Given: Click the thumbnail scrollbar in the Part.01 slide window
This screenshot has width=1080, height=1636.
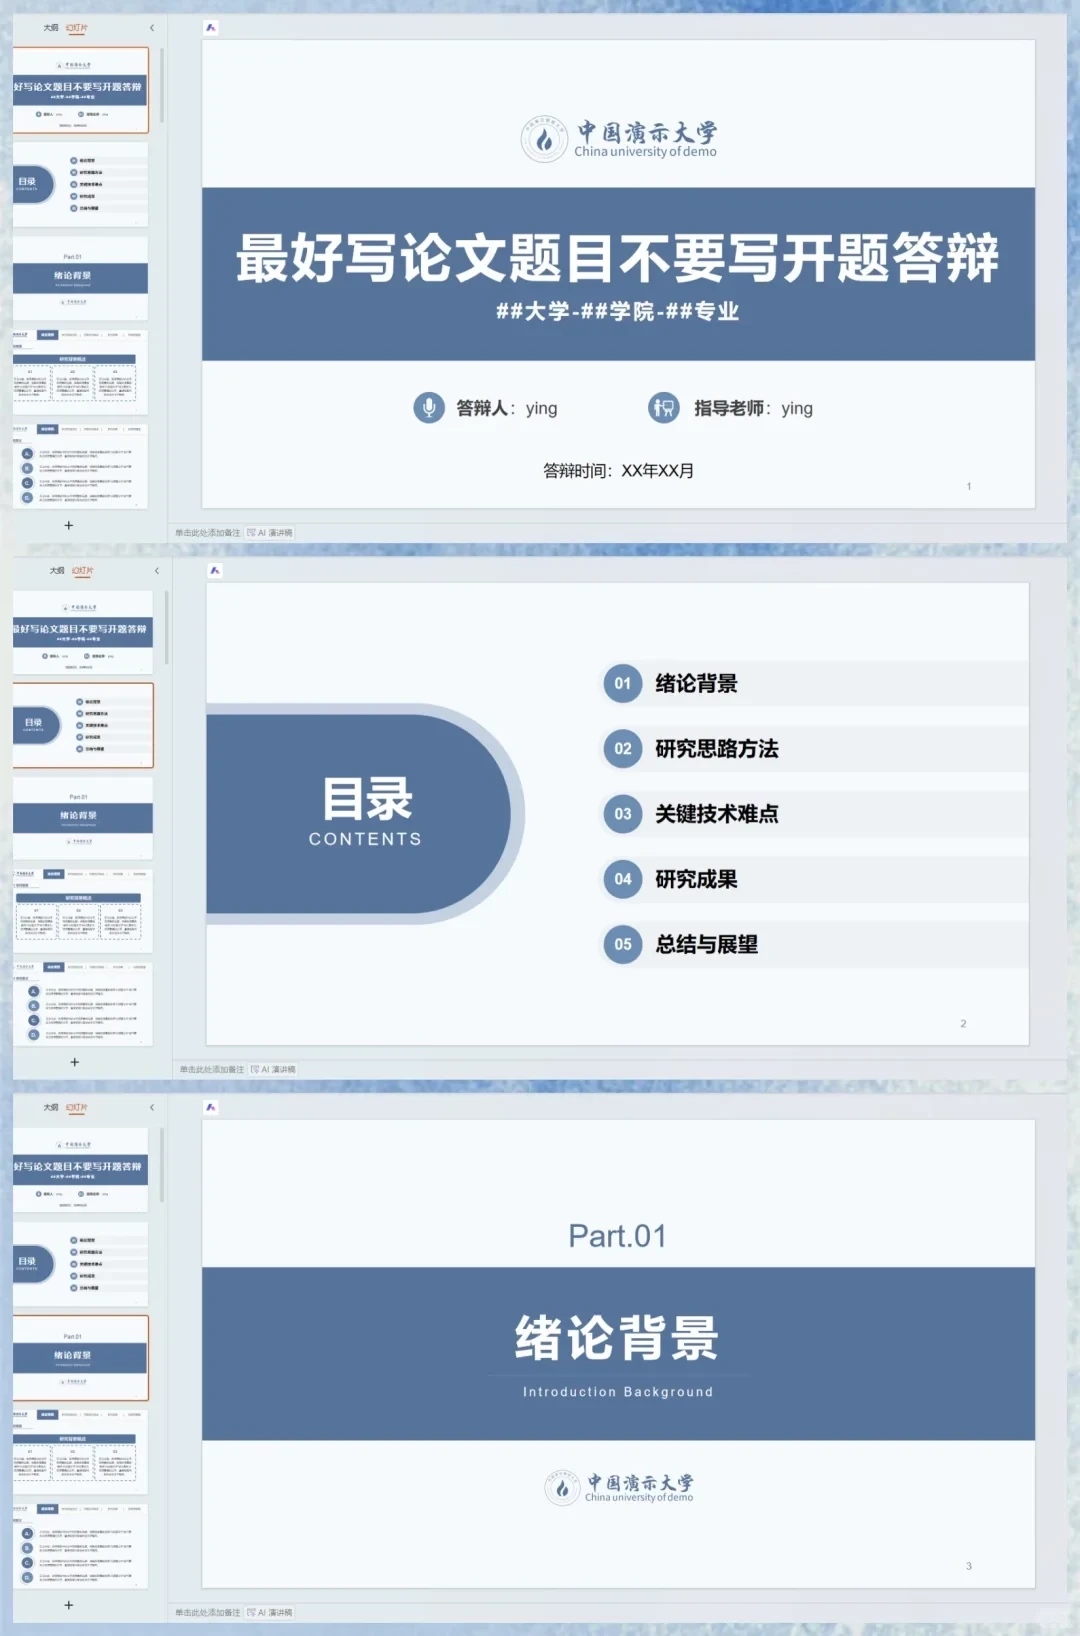Looking at the screenshot, I should click(x=161, y=1165).
